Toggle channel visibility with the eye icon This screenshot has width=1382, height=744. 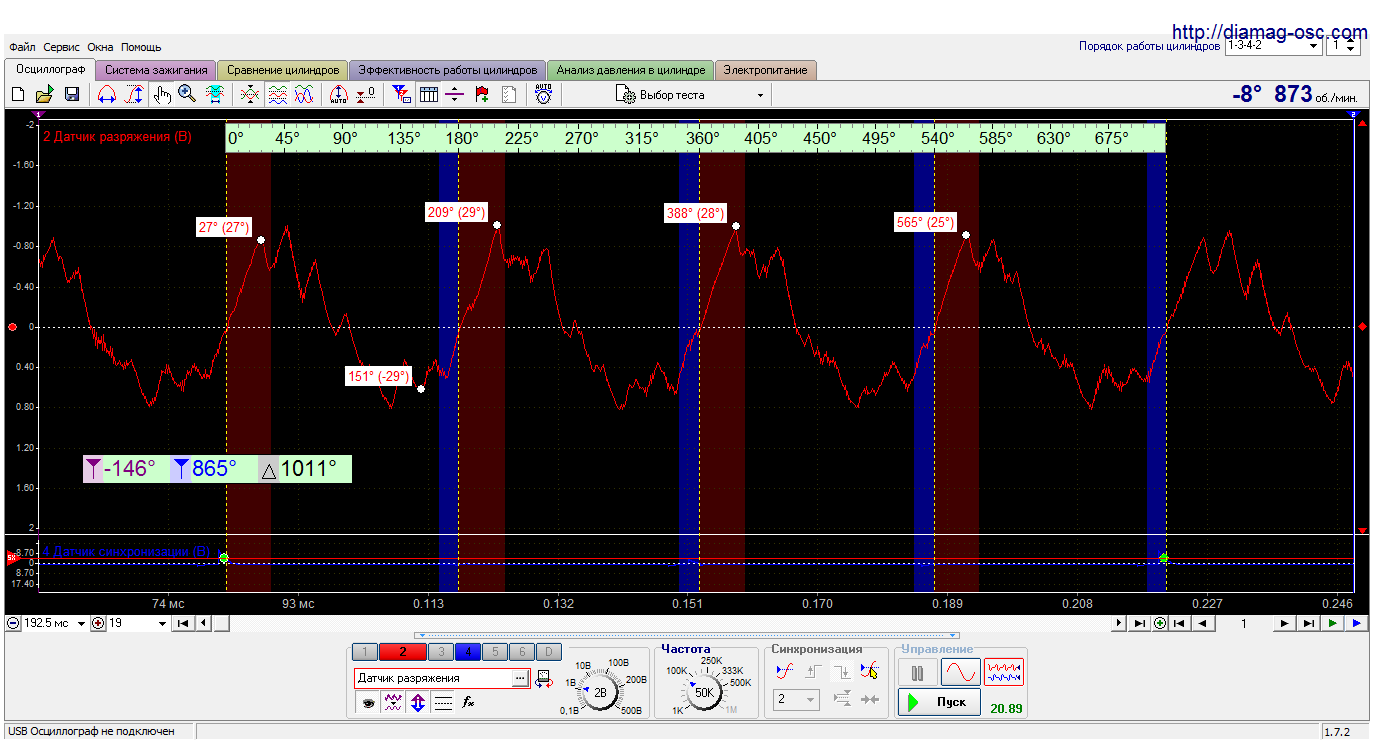coord(369,703)
